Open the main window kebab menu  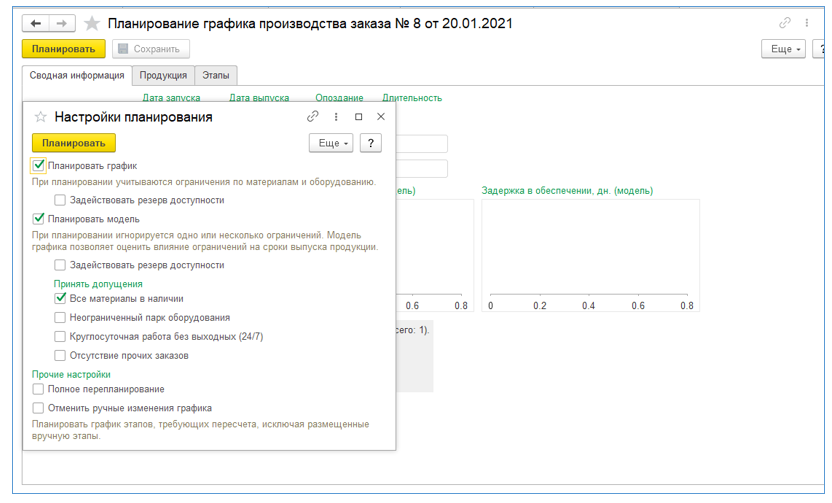[x=806, y=23]
